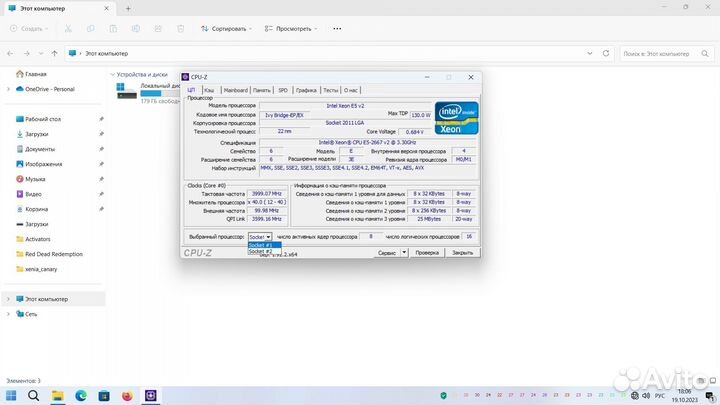Open the Сервис button dropdown arrow
The height and width of the screenshot is (405, 720).
[404, 253]
